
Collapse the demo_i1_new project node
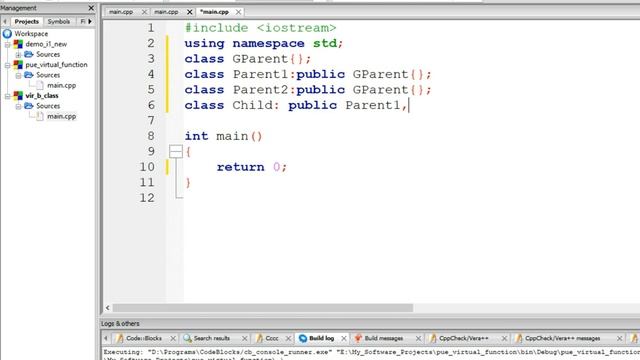pos(7,44)
